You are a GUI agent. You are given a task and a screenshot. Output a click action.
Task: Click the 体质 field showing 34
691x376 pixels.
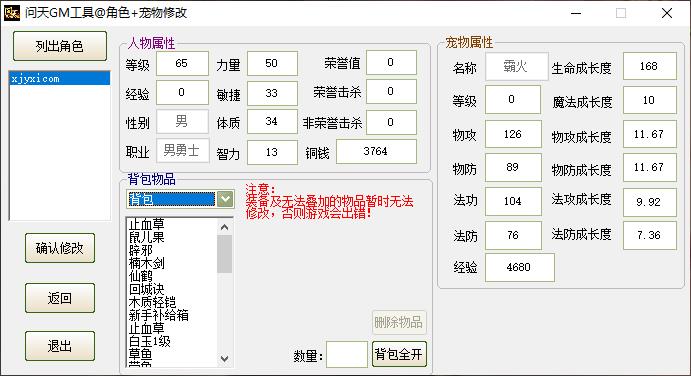click(272, 122)
